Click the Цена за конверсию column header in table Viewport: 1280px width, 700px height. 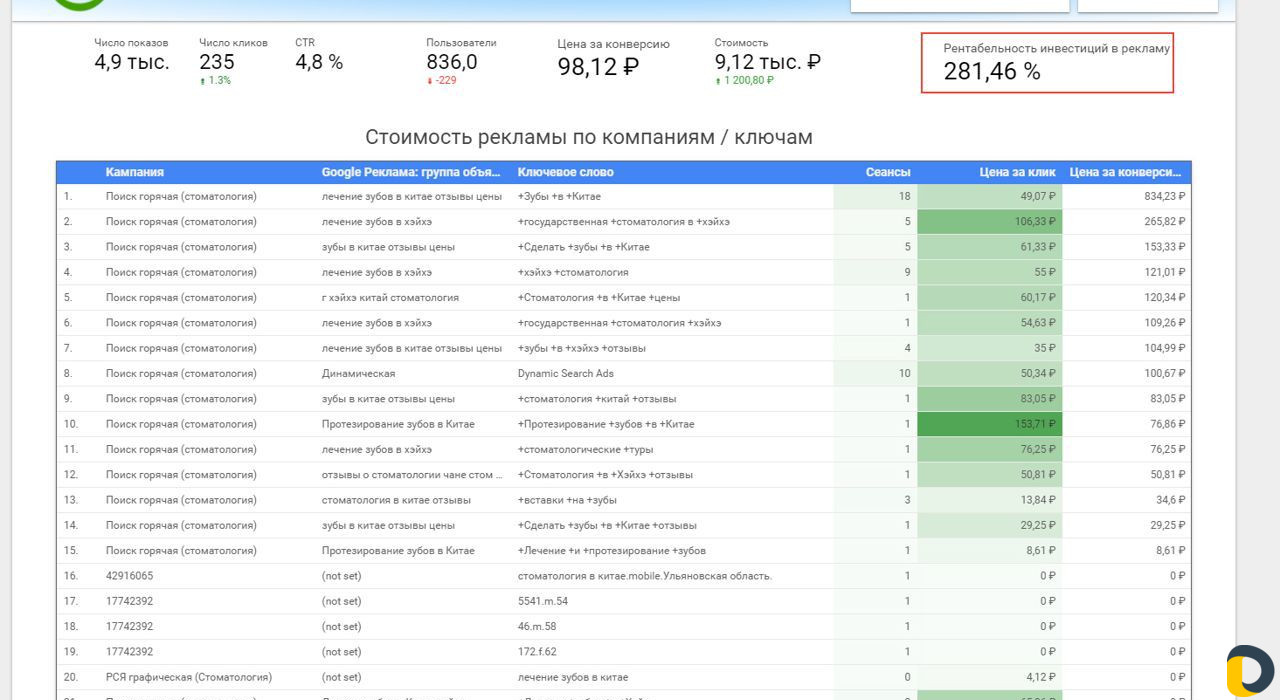click(1125, 172)
